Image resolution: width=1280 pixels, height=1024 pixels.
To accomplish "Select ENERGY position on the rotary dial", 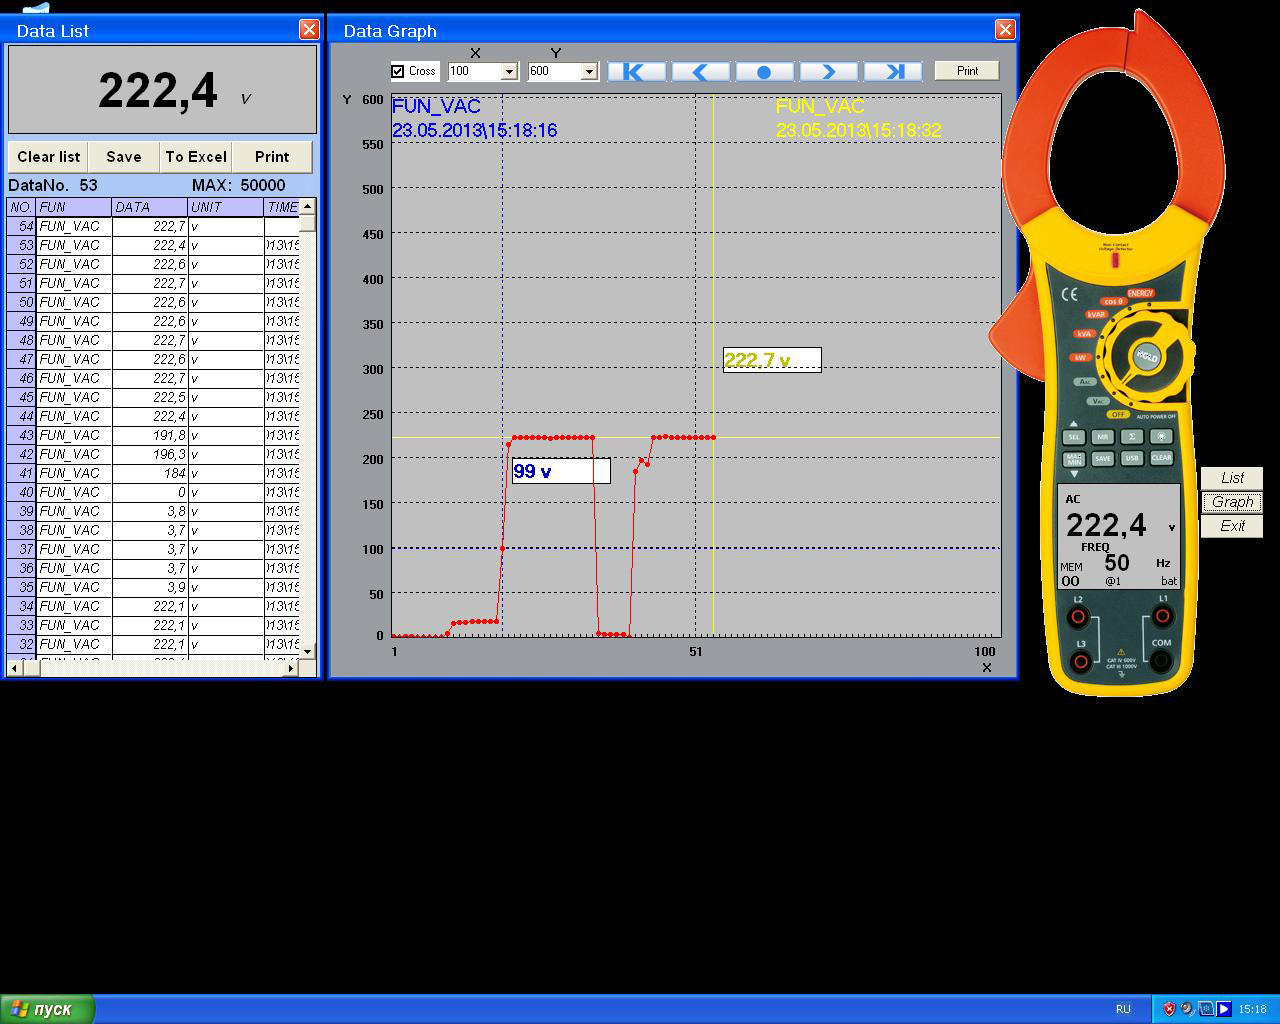I will click(1140, 293).
